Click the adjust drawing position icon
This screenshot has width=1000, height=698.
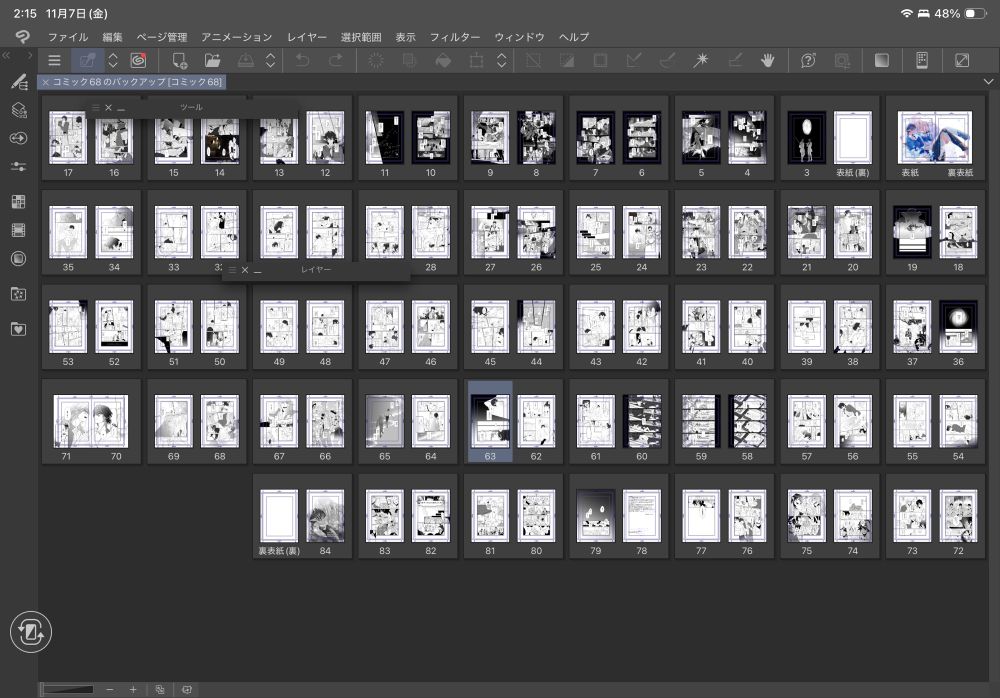[x=735, y=61]
